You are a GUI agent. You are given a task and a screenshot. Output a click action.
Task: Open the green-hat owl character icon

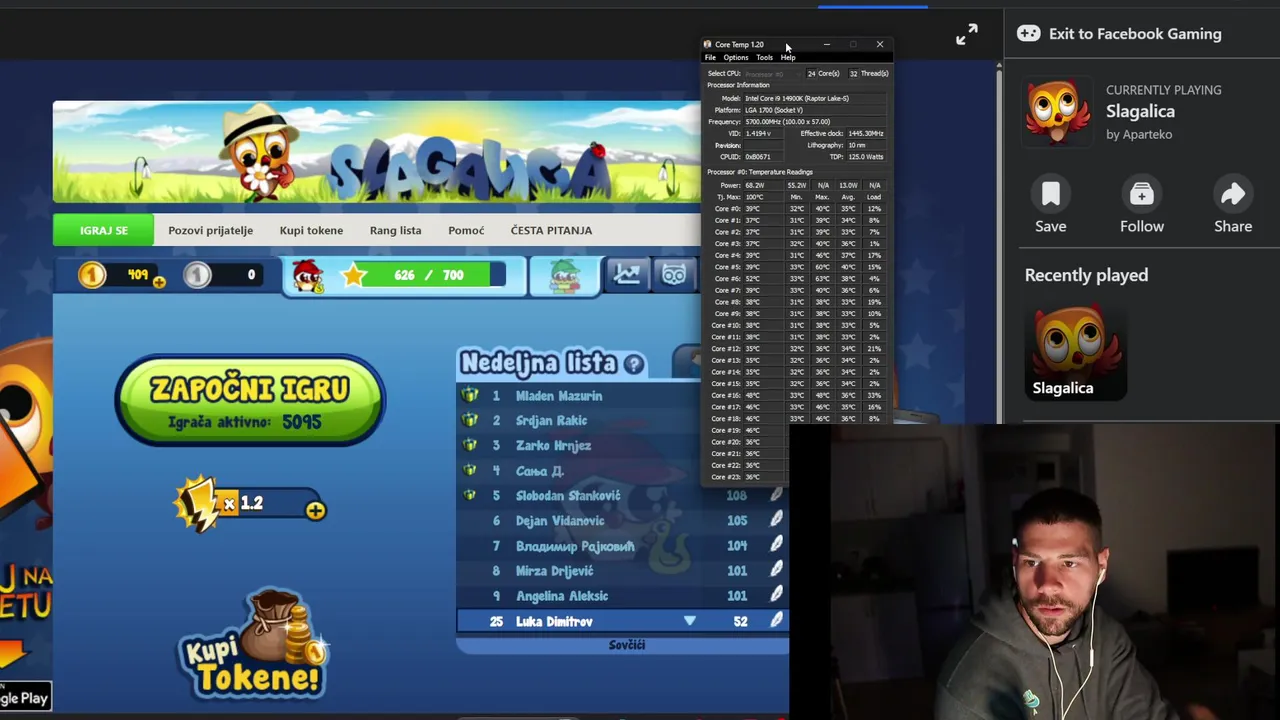[565, 275]
